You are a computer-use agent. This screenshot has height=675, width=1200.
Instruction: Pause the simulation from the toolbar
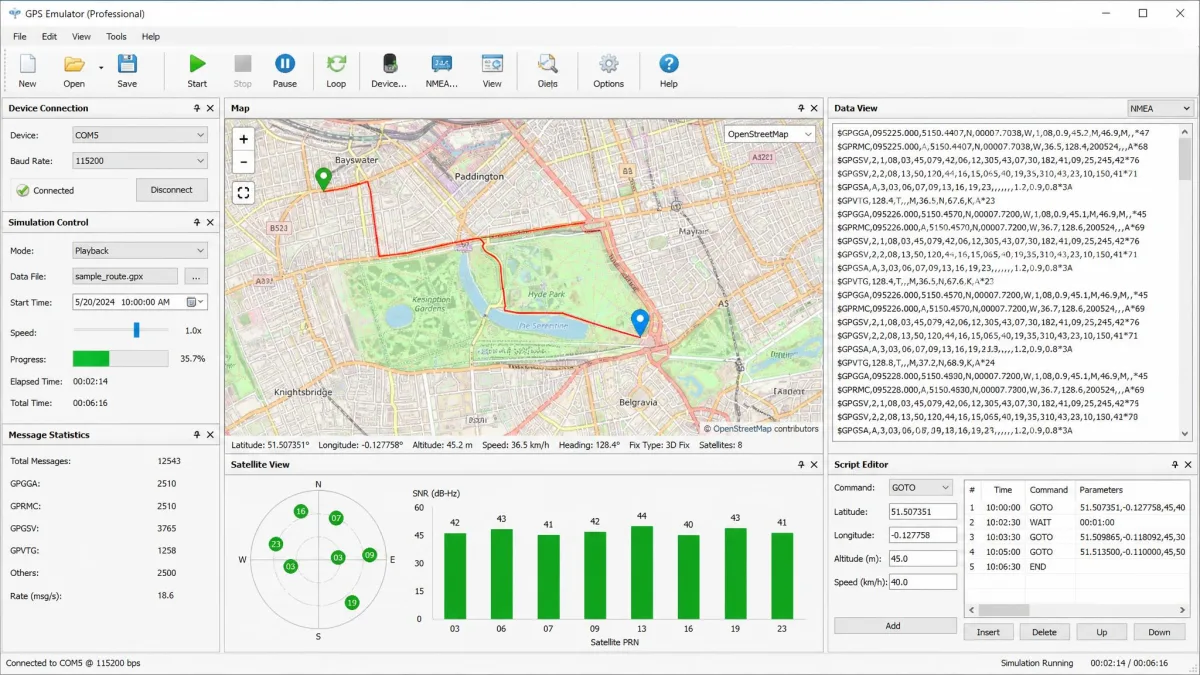pos(285,65)
